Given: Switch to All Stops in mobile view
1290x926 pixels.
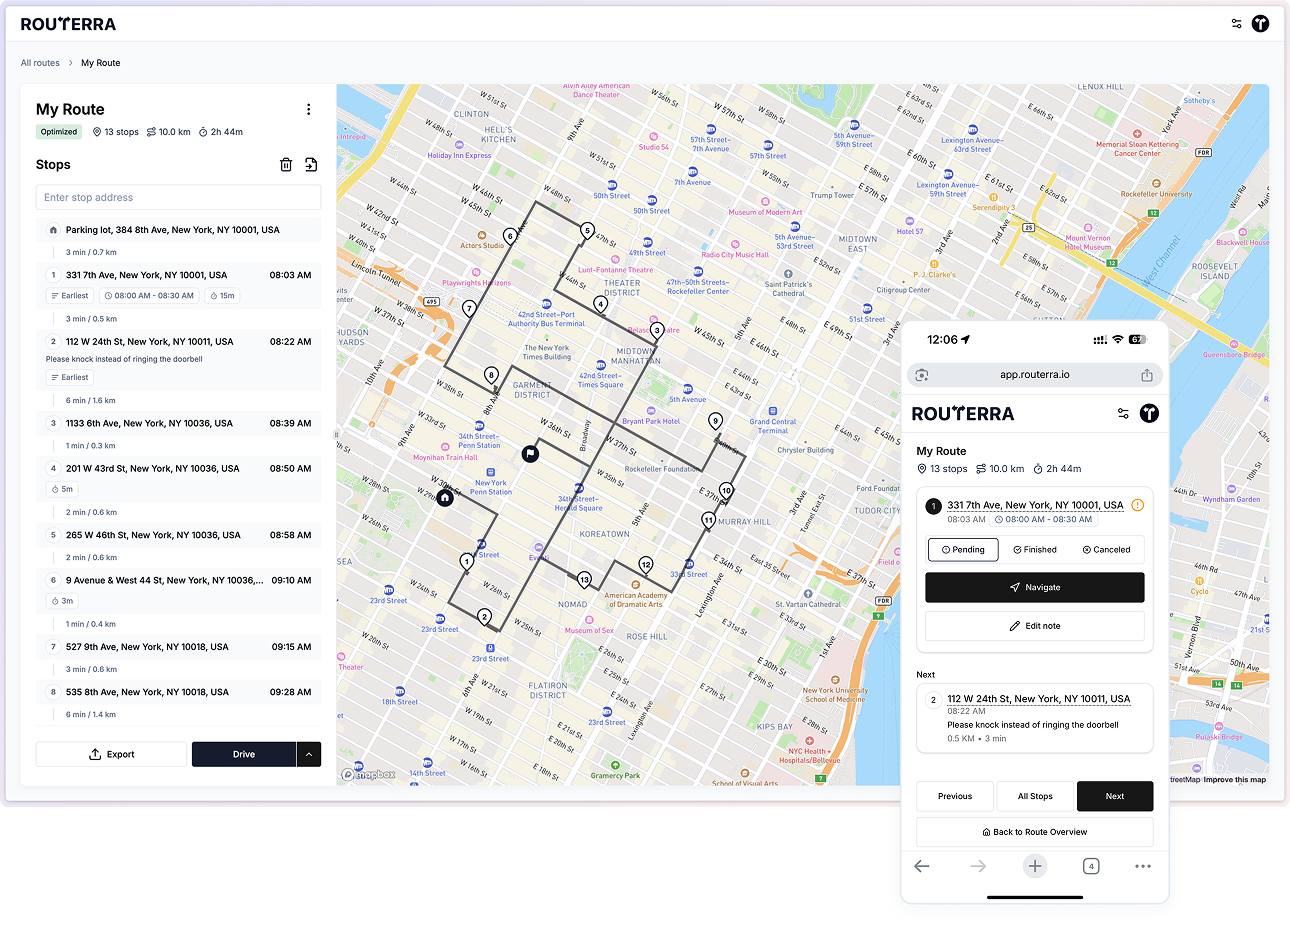Looking at the screenshot, I should (x=1035, y=796).
